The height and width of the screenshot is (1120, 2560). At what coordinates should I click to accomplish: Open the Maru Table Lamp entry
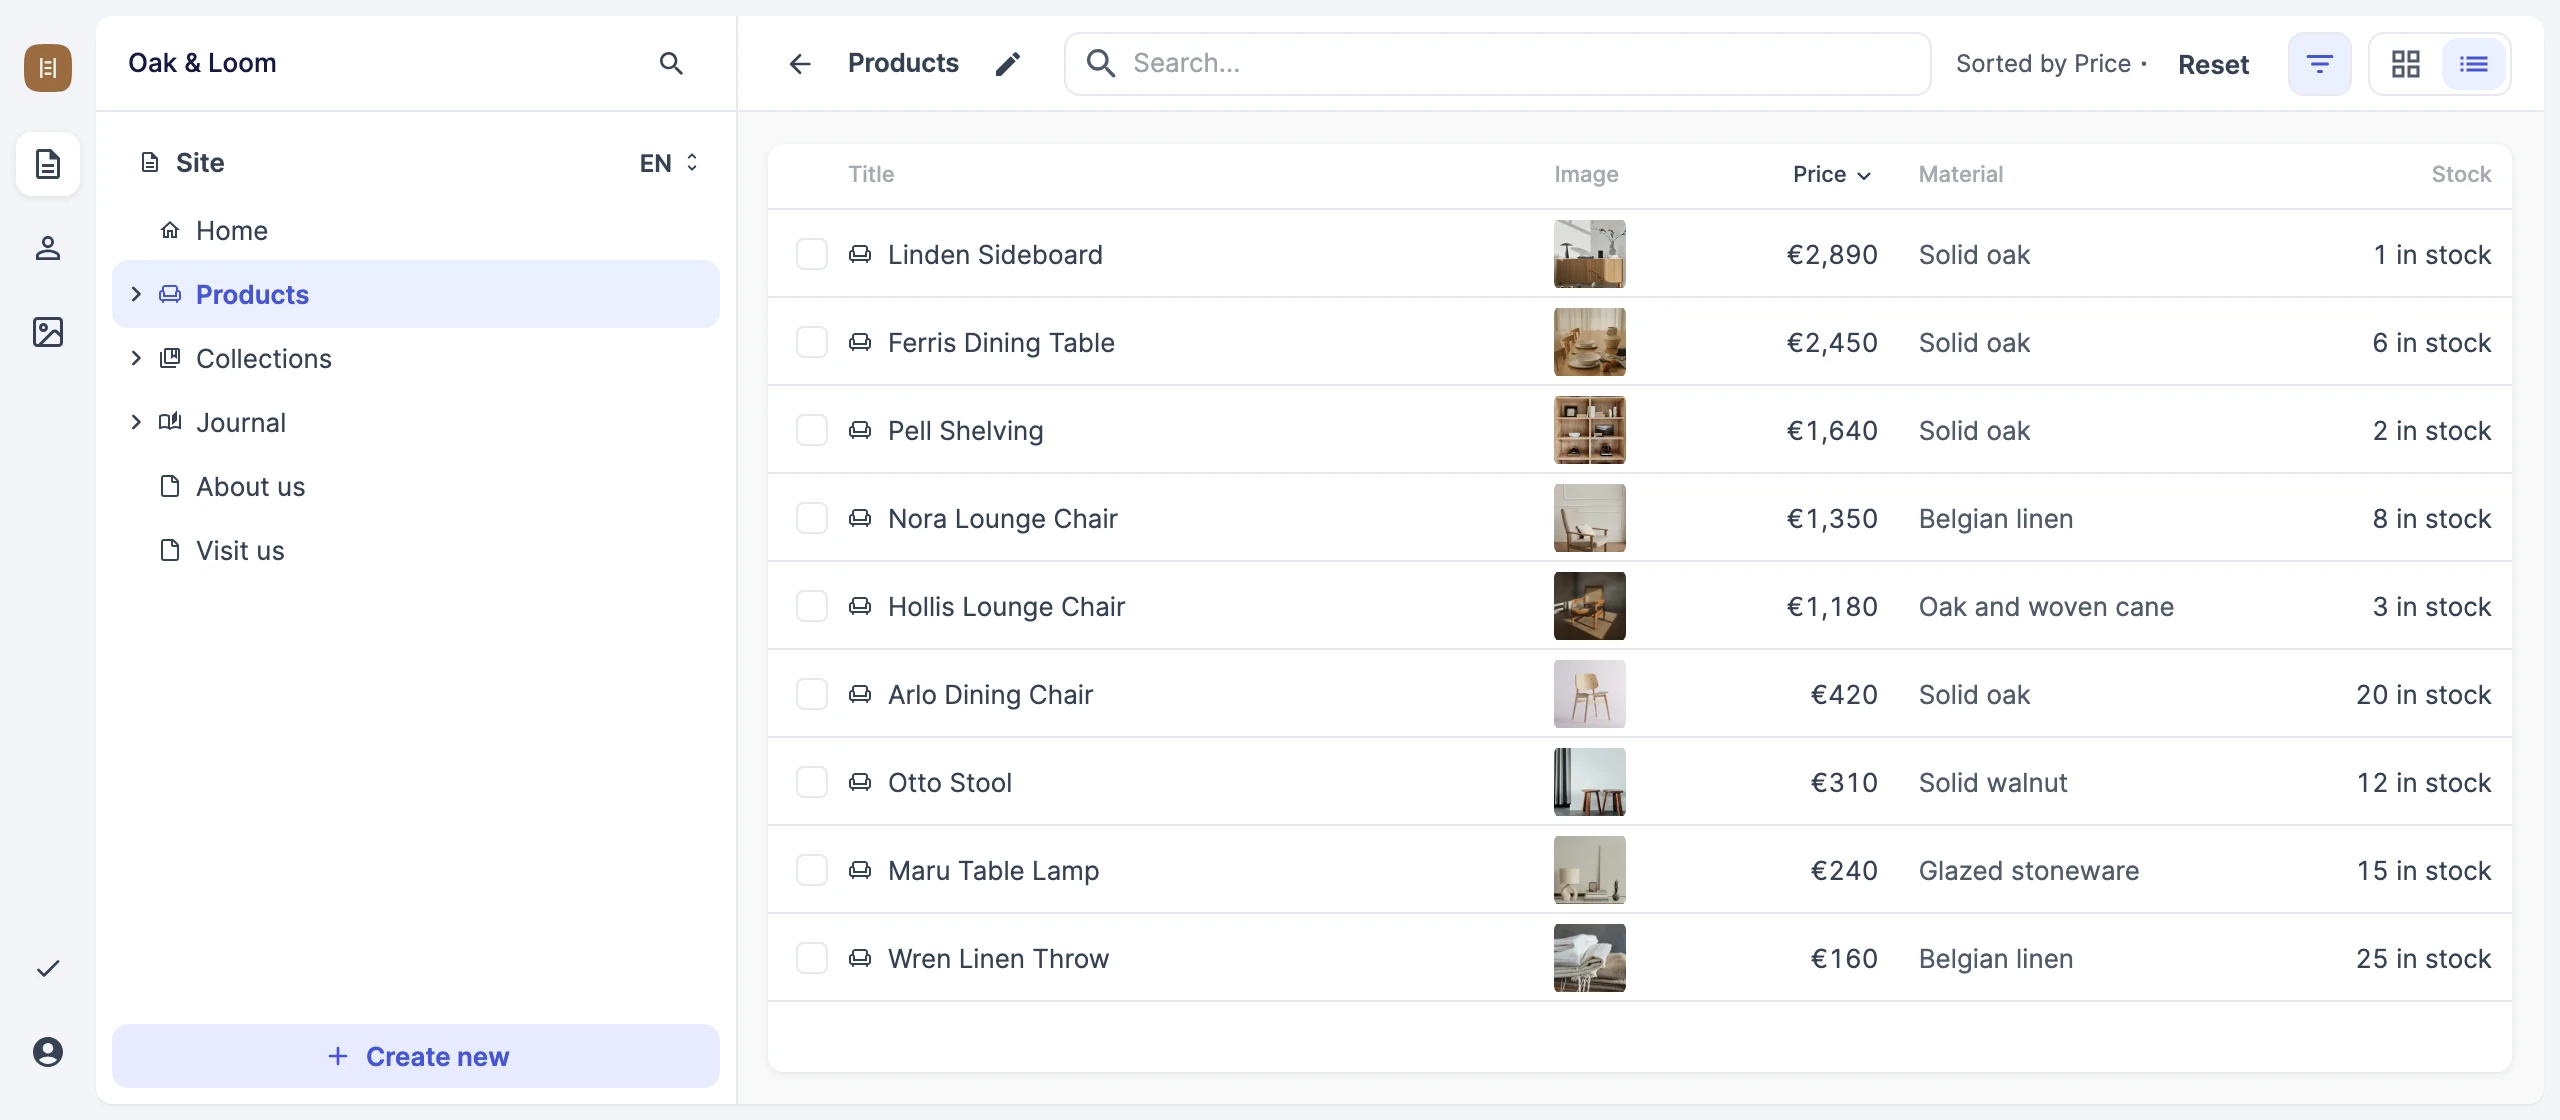(x=993, y=870)
